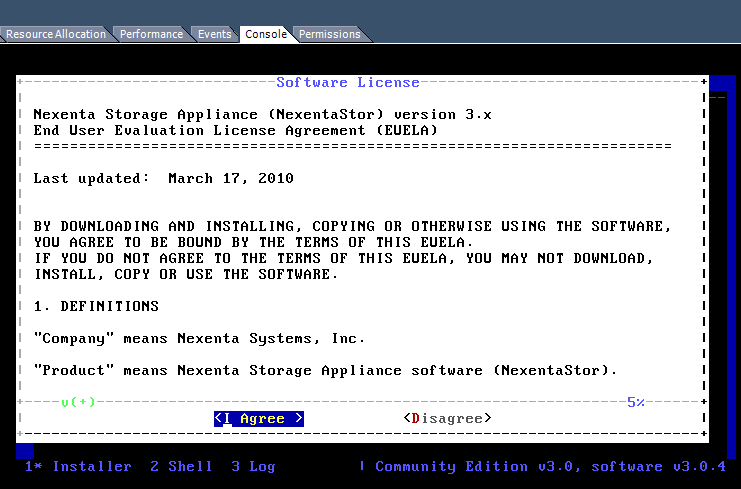Click 'End User Evaluation License Agreement (EUELA)' line
Viewport: 741px width, 489px height.
coord(235,130)
